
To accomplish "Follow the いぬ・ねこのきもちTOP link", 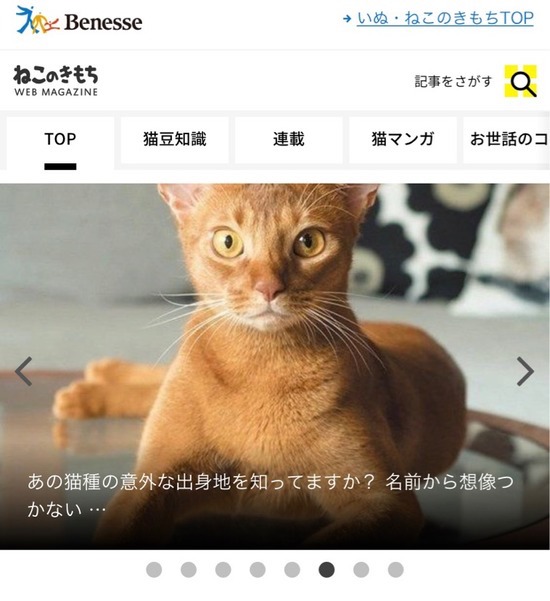I will coord(445,18).
